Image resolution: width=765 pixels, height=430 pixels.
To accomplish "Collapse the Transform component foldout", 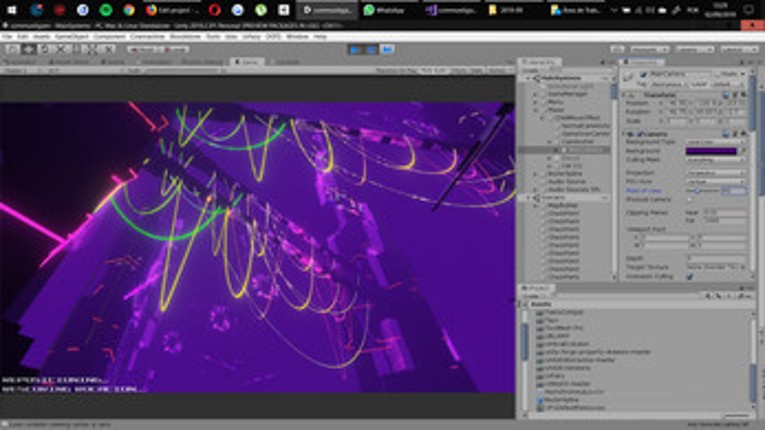I will [624, 95].
